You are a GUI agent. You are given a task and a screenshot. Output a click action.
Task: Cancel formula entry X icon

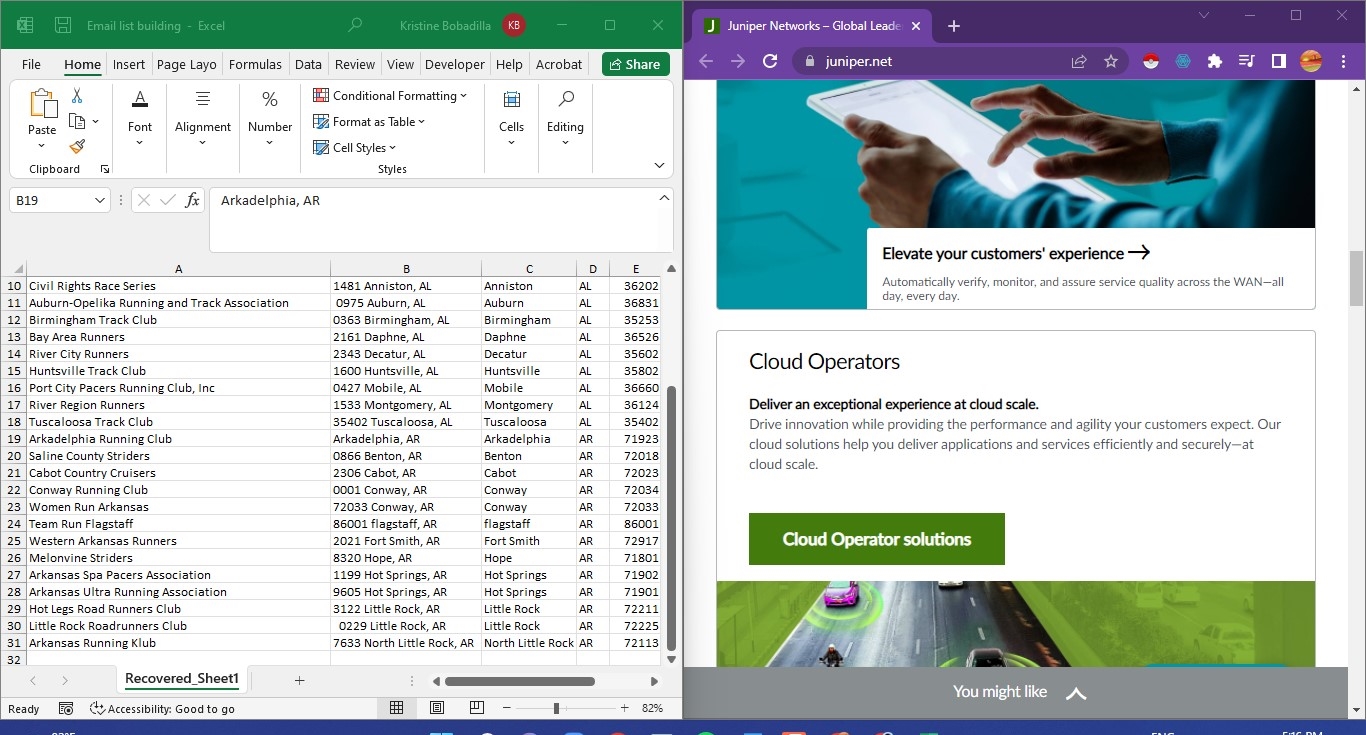click(x=143, y=200)
